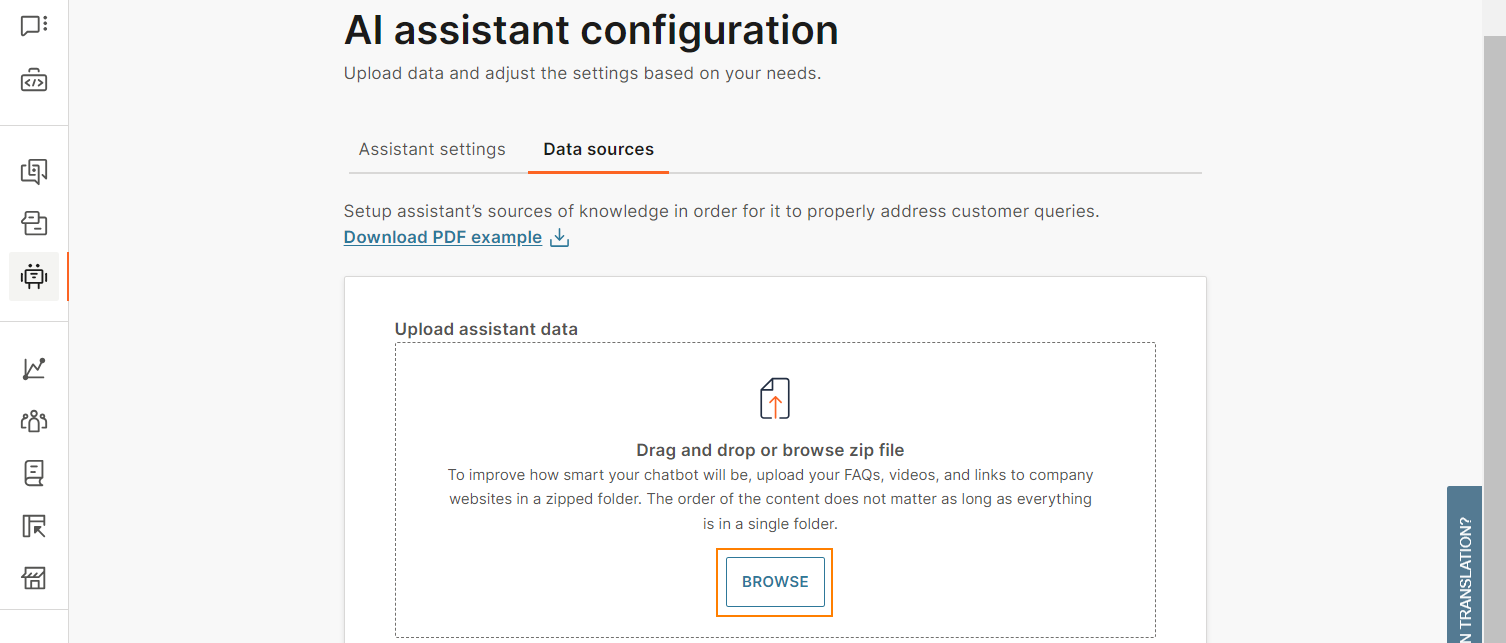Open the scroll document sidebar icon
This screenshot has width=1506, height=643.
point(34,473)
